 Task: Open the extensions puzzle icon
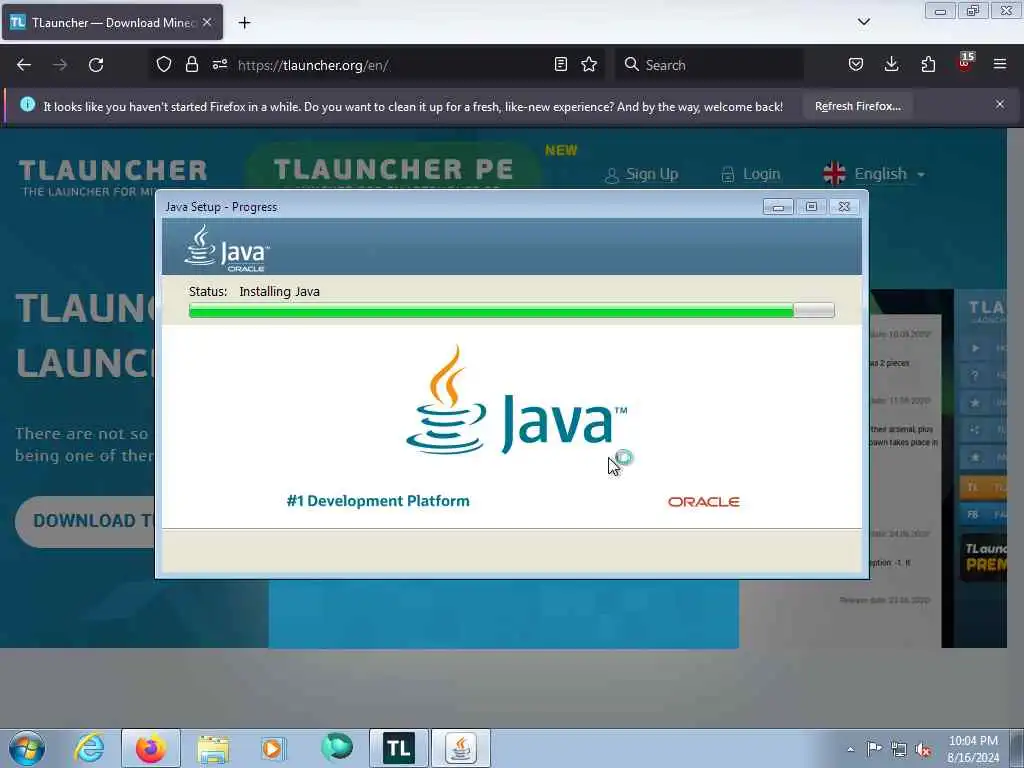pyautogui.click(x=928, y=64)
